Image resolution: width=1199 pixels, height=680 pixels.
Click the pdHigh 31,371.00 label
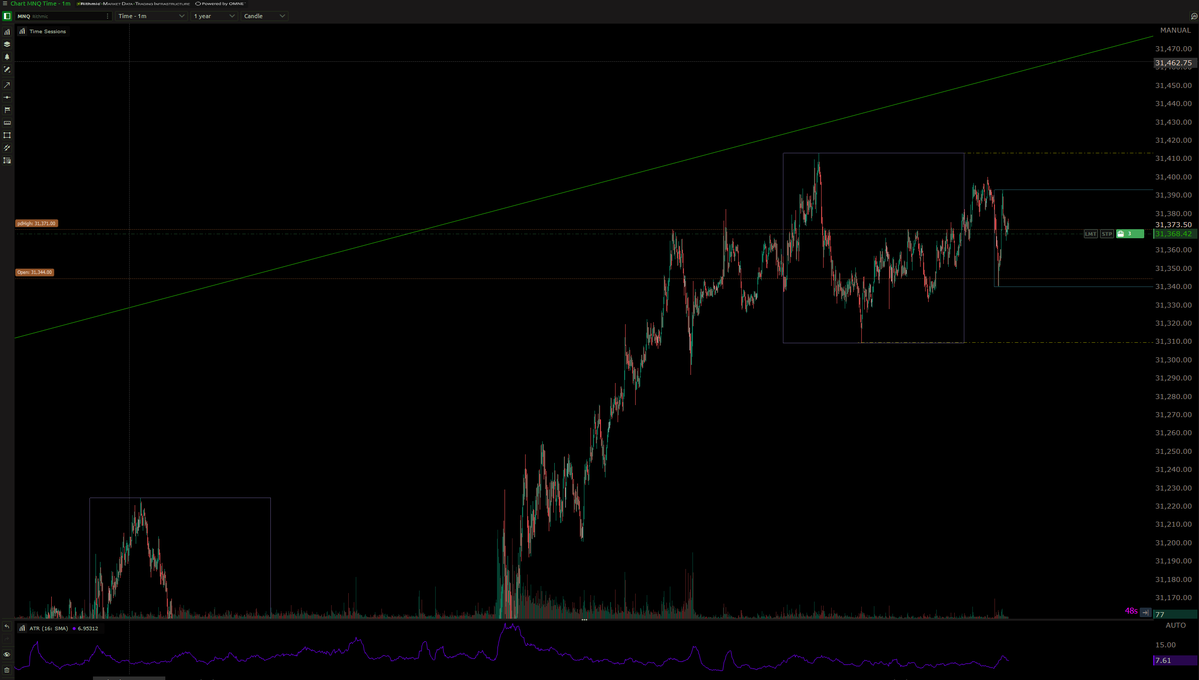pos(37,223)
